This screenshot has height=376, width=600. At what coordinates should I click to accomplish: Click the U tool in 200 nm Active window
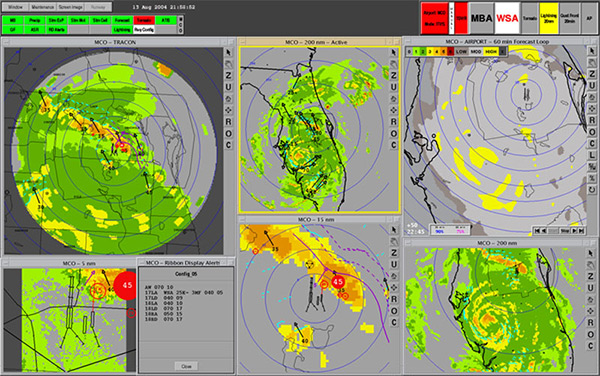tap(393, 87)
